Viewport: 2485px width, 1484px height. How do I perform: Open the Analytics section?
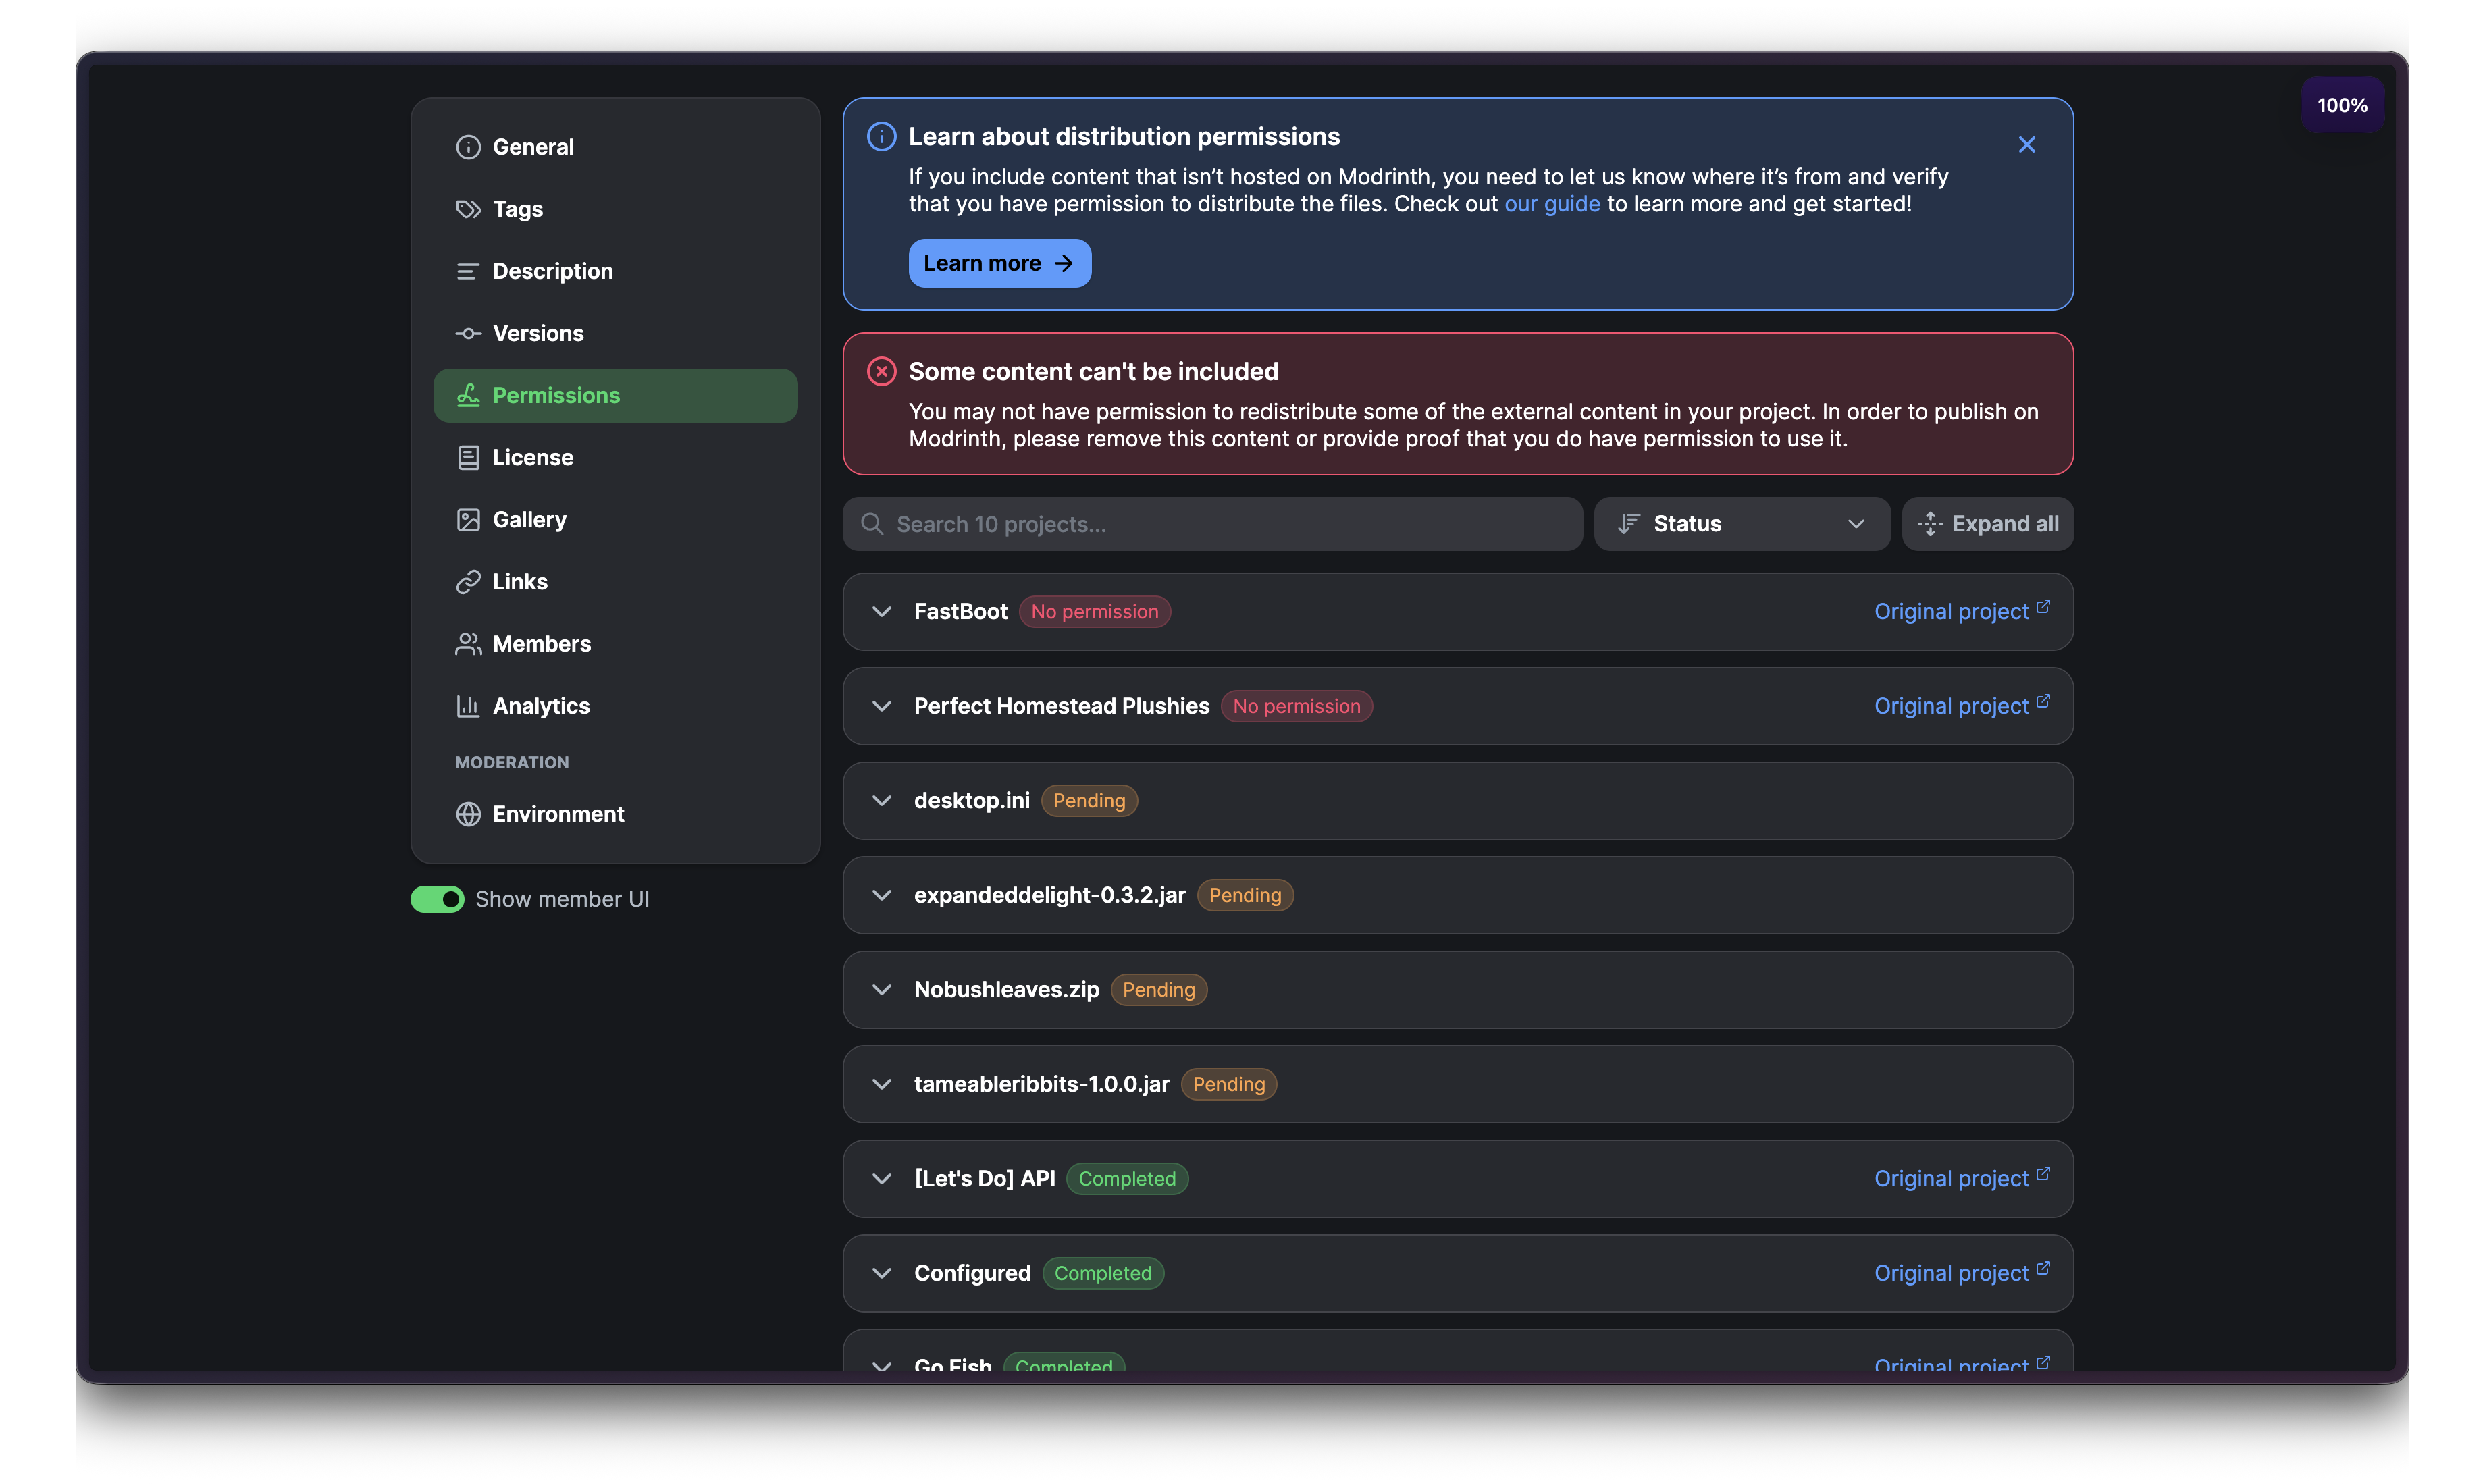[x=615, y=705]
